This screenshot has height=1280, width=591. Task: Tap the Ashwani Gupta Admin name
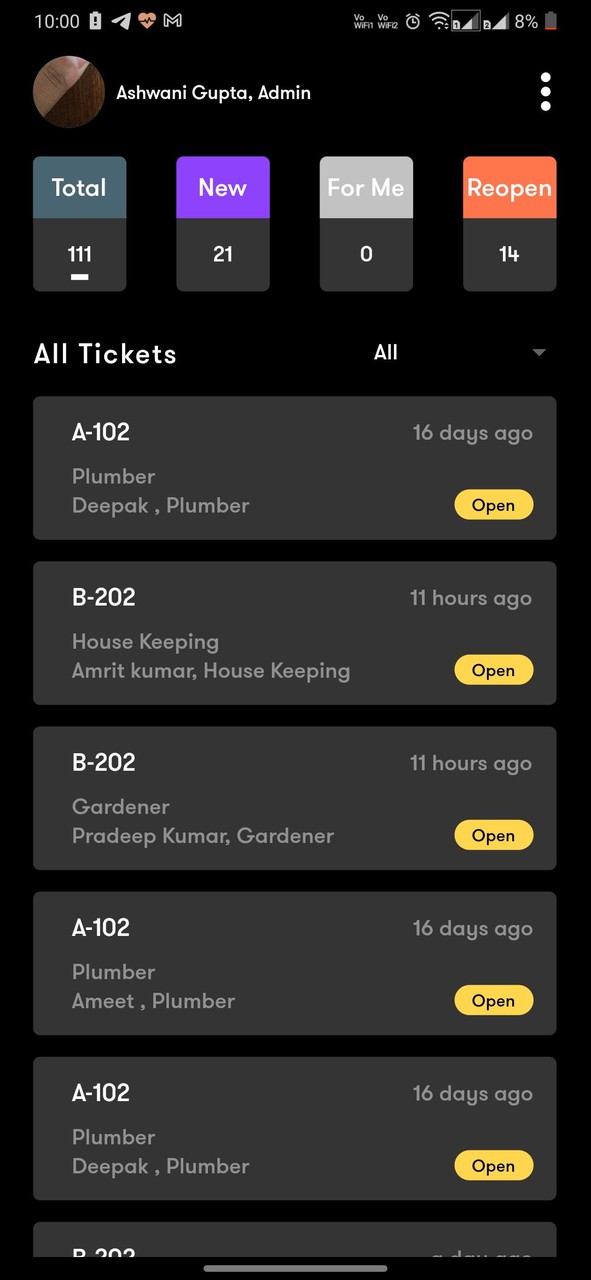point(213,92)
